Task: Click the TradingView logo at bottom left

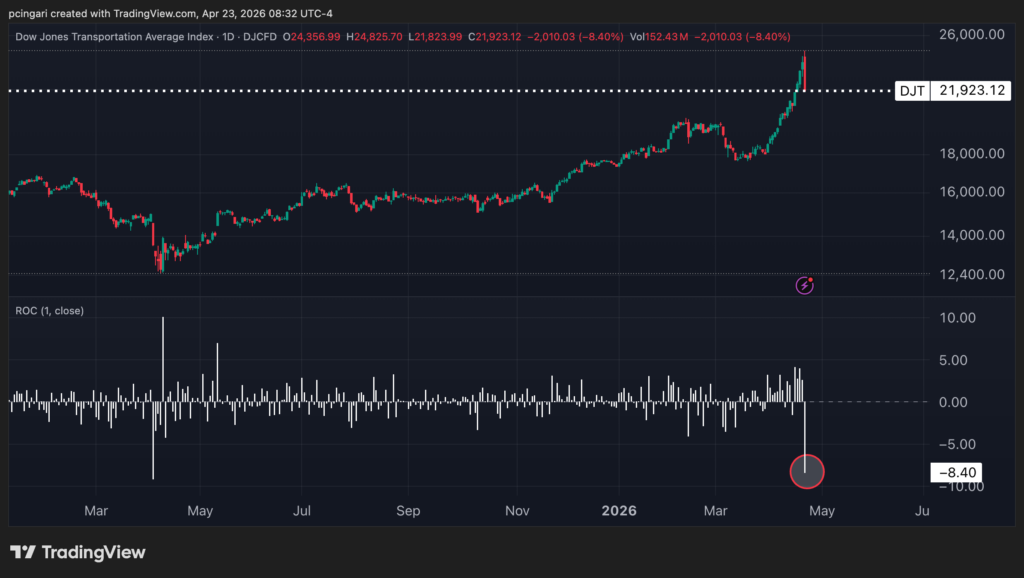Action: point(75,552)
